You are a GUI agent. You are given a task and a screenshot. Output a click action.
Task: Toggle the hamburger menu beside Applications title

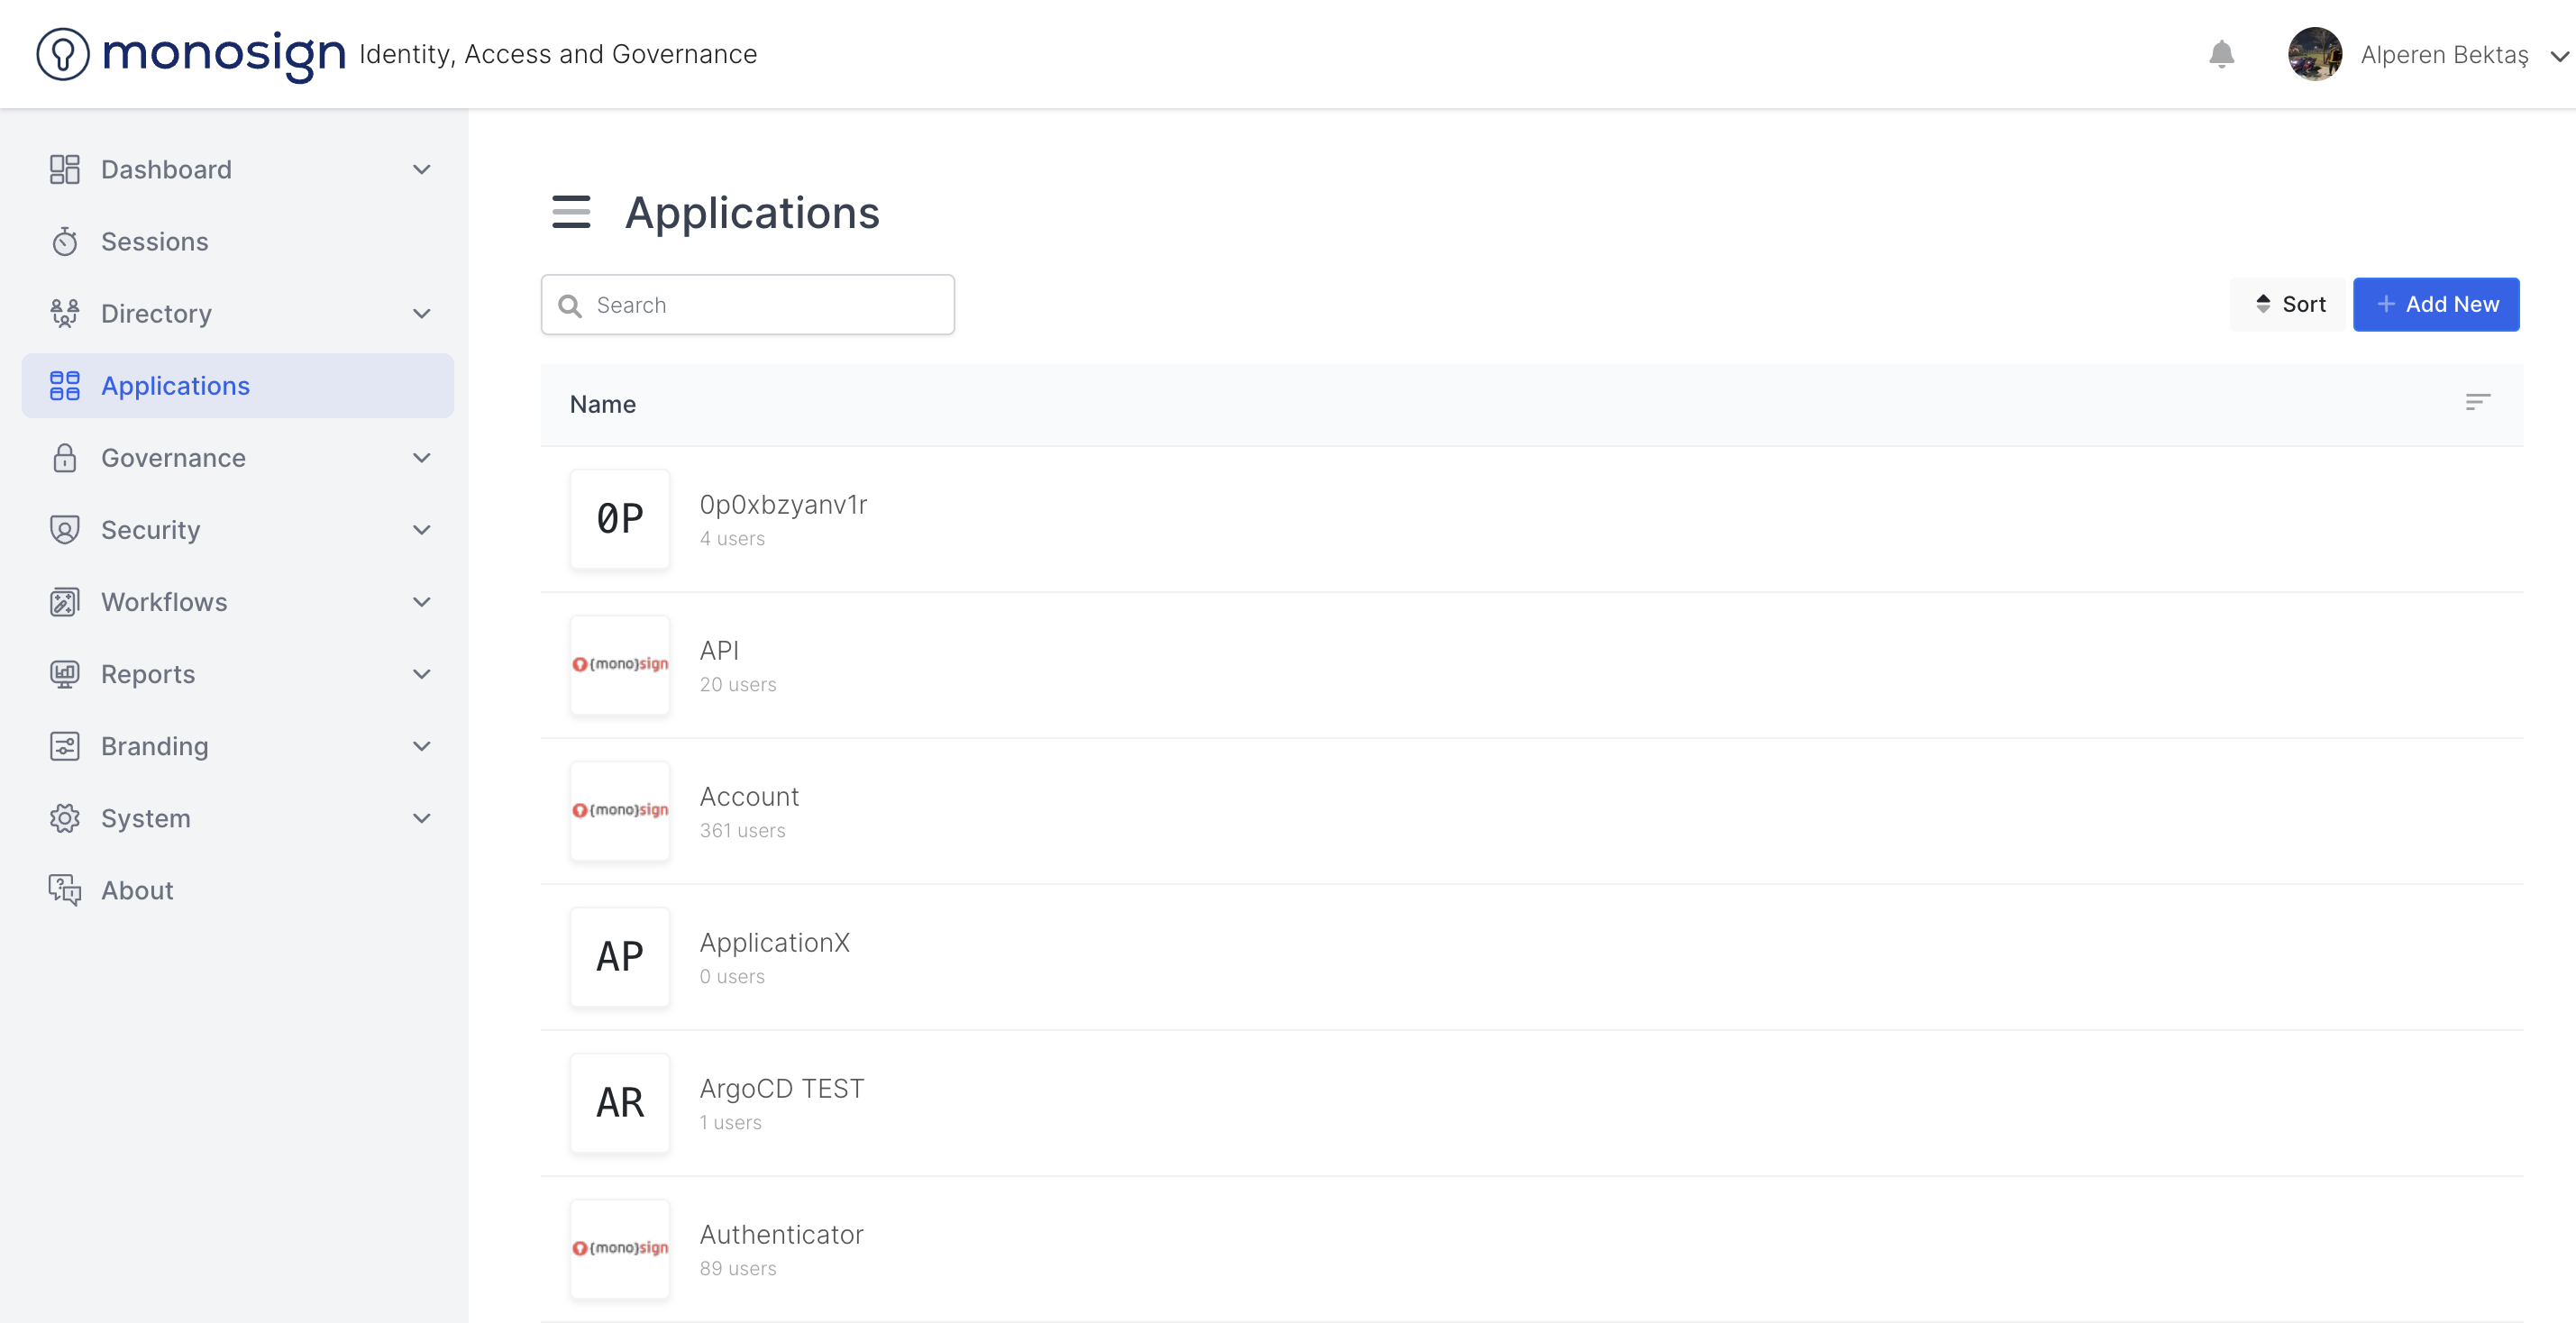[x=571, y=212]
